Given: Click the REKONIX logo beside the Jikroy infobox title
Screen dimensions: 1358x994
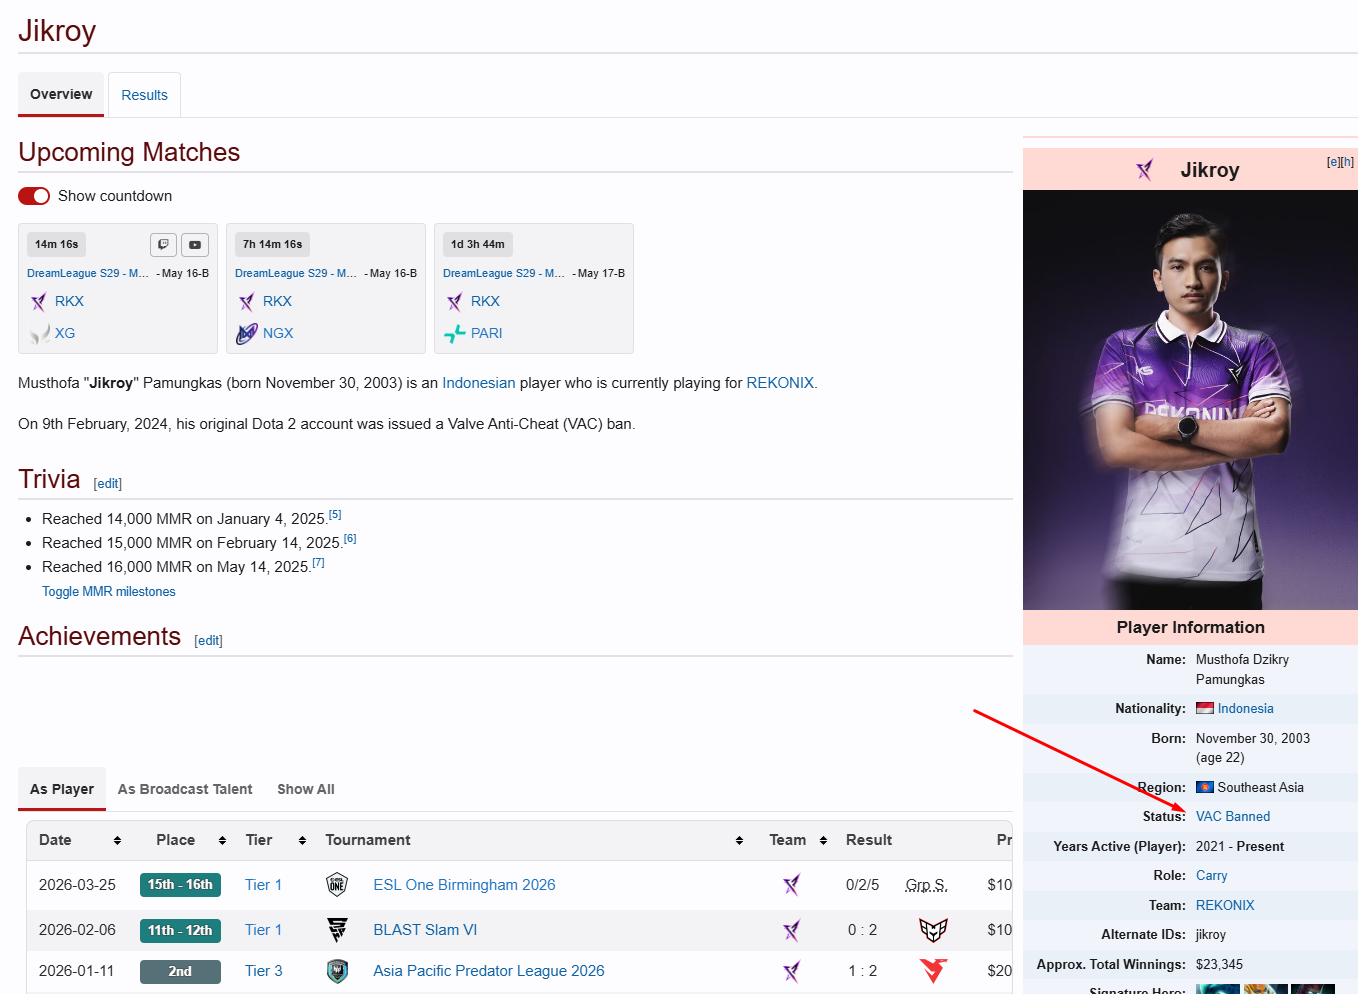Looking at the screenshot, I should tap(1145, 170).
